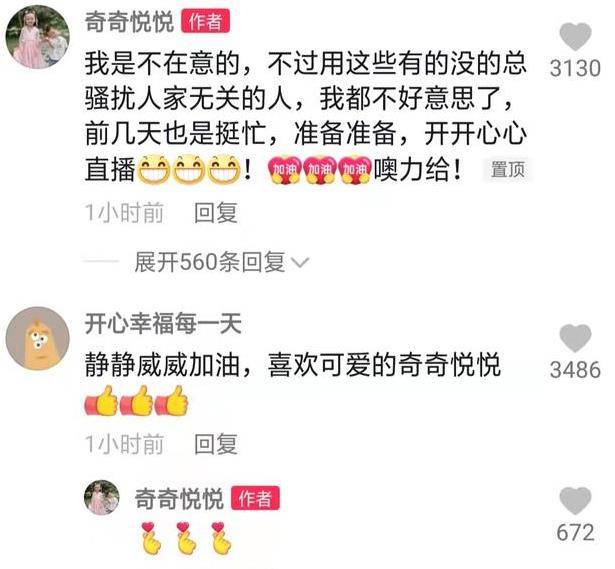Tap the 3486 like count
This screenshot has height=569, width=615.
[x=575, y=370]
